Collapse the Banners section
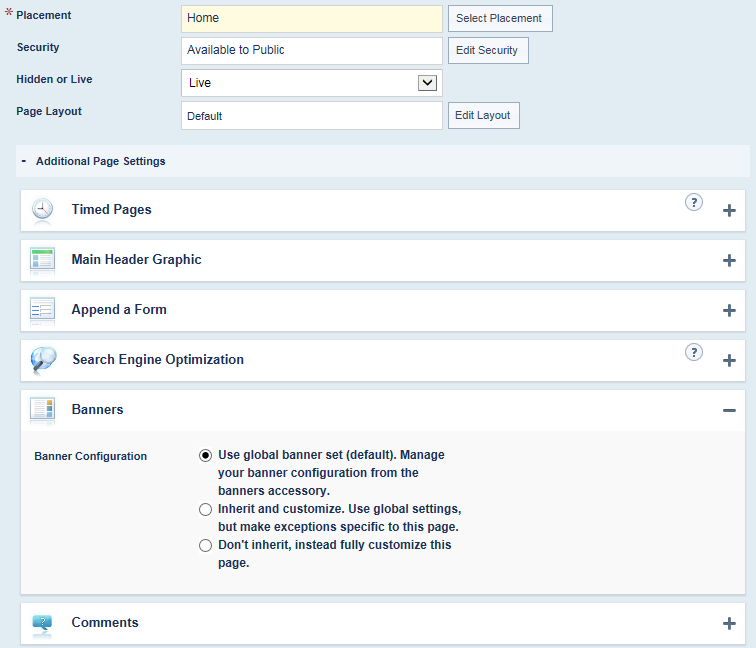This screenshot has width=756, height=648. click(x=729, y=410)
